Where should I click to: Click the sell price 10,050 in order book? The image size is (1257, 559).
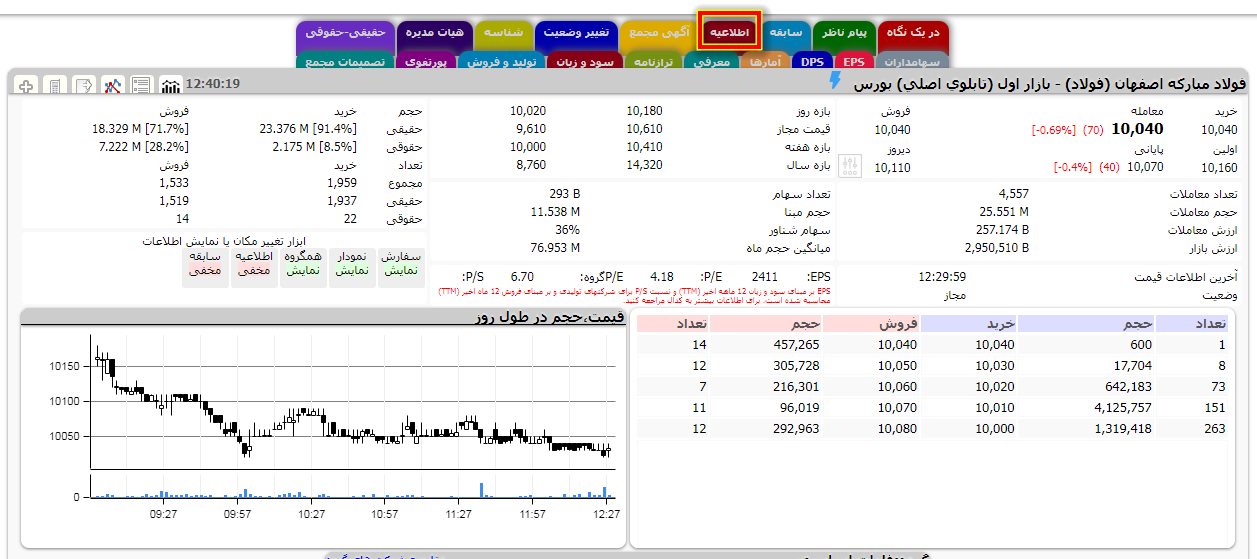(896, 366)
